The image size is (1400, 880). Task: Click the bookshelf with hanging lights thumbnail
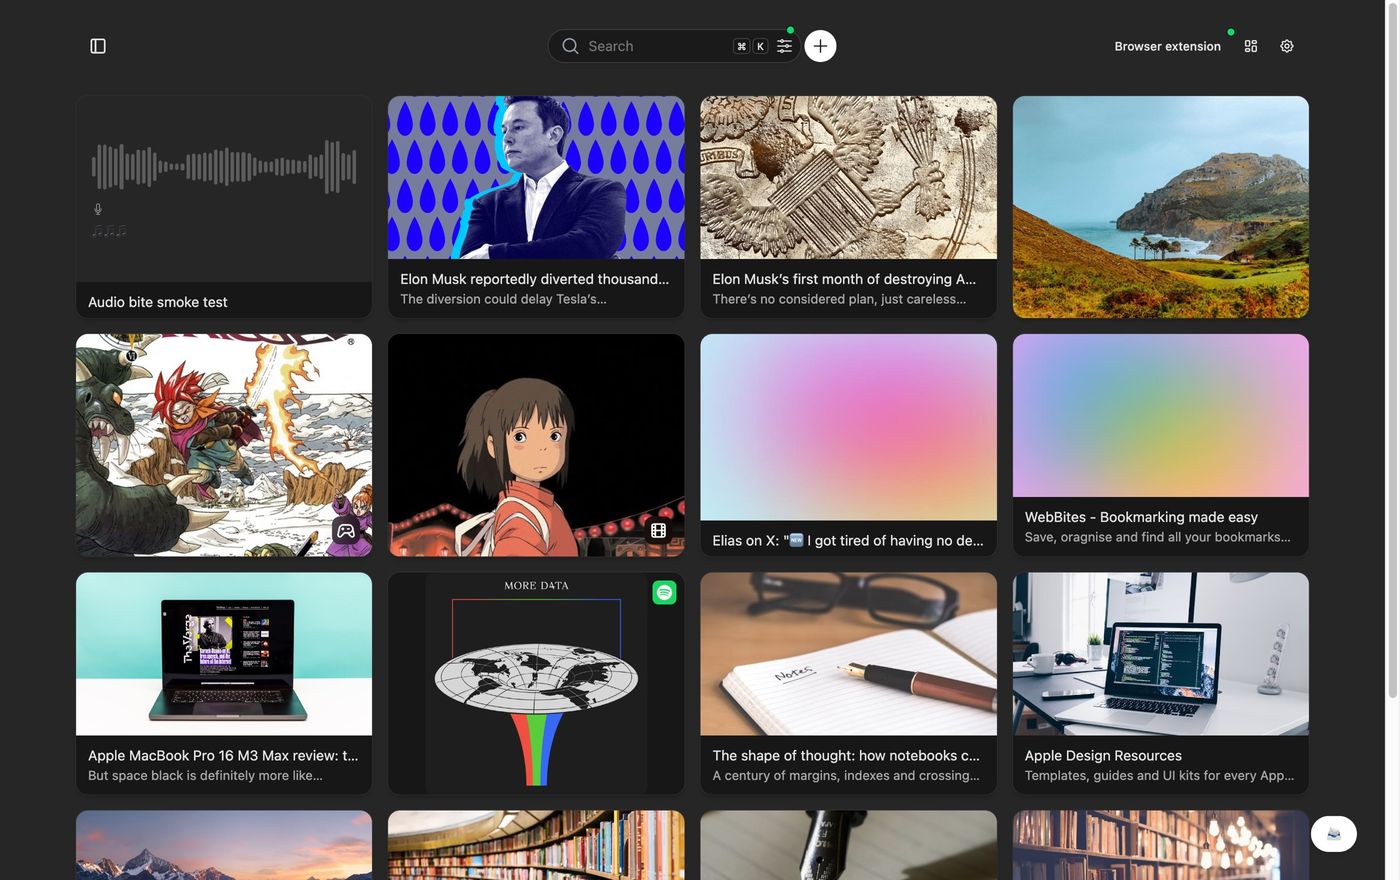[1161, 845]
